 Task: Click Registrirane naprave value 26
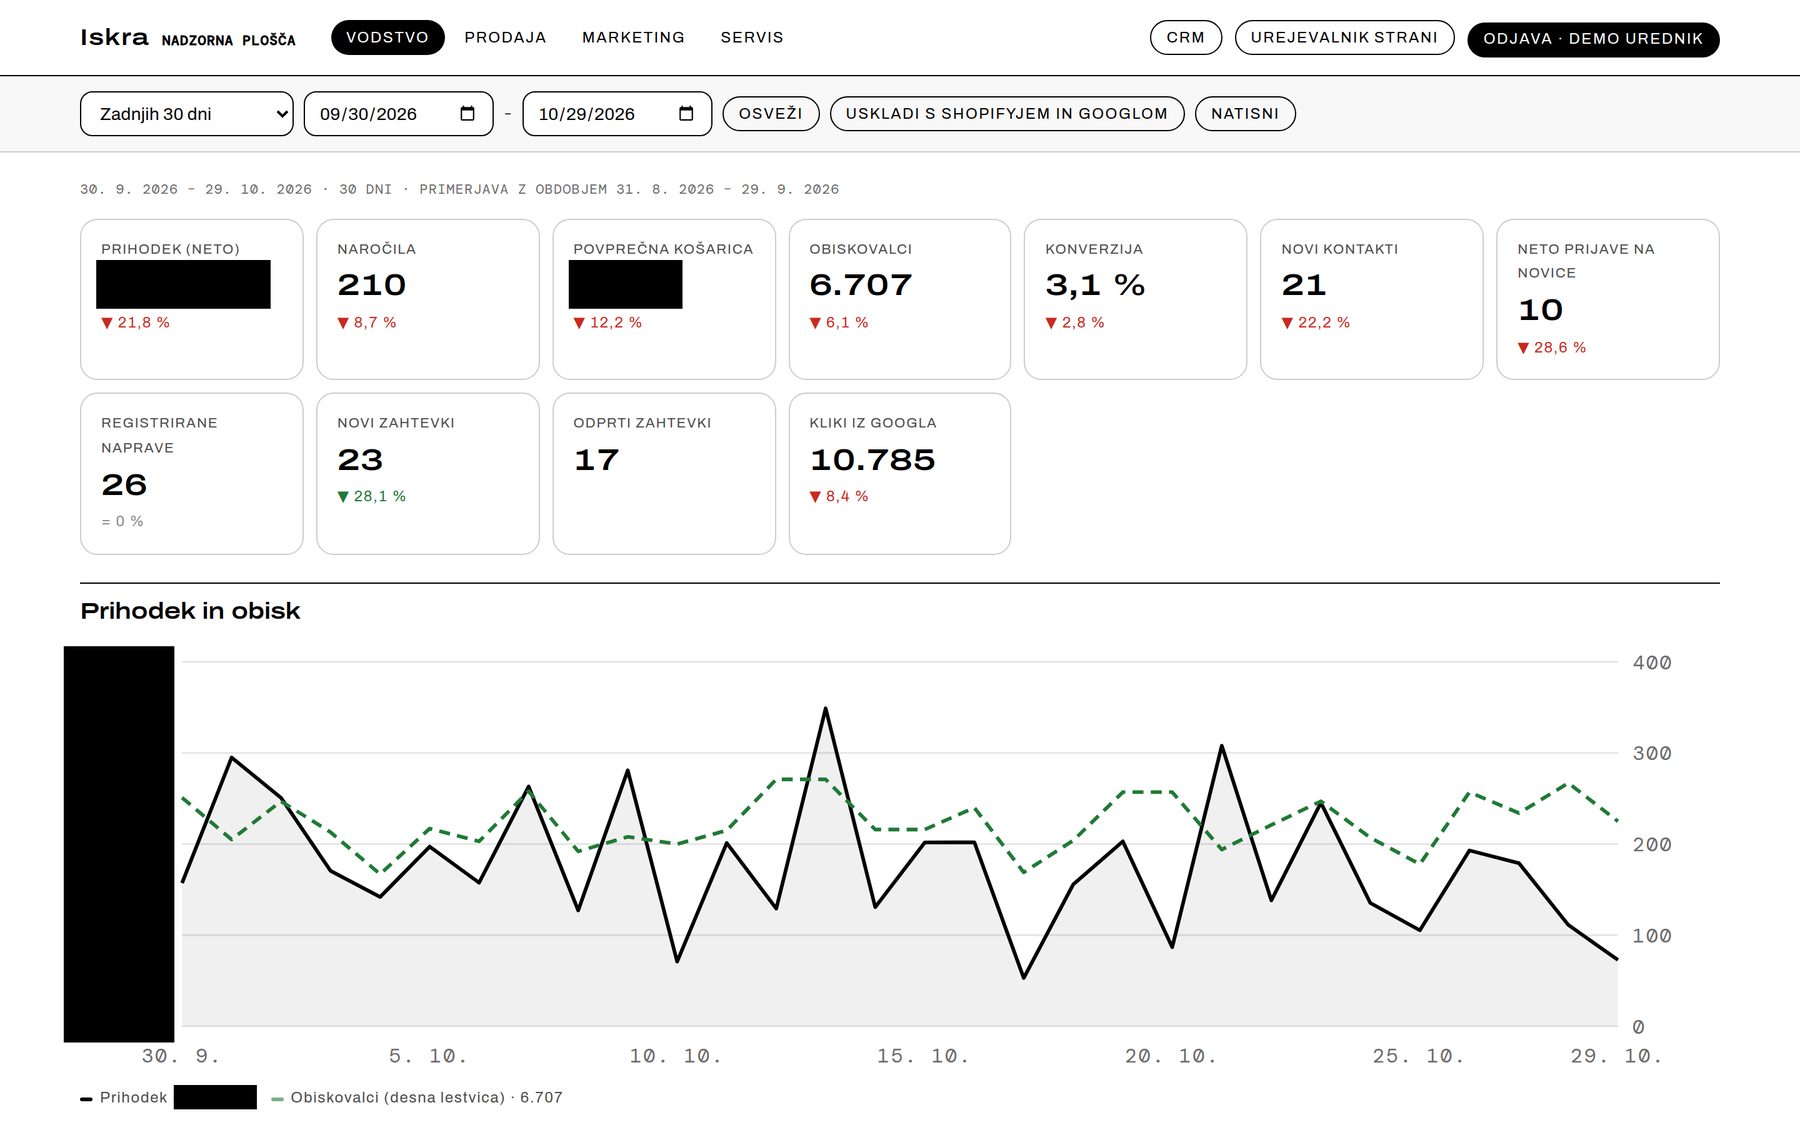coord(124,485)
